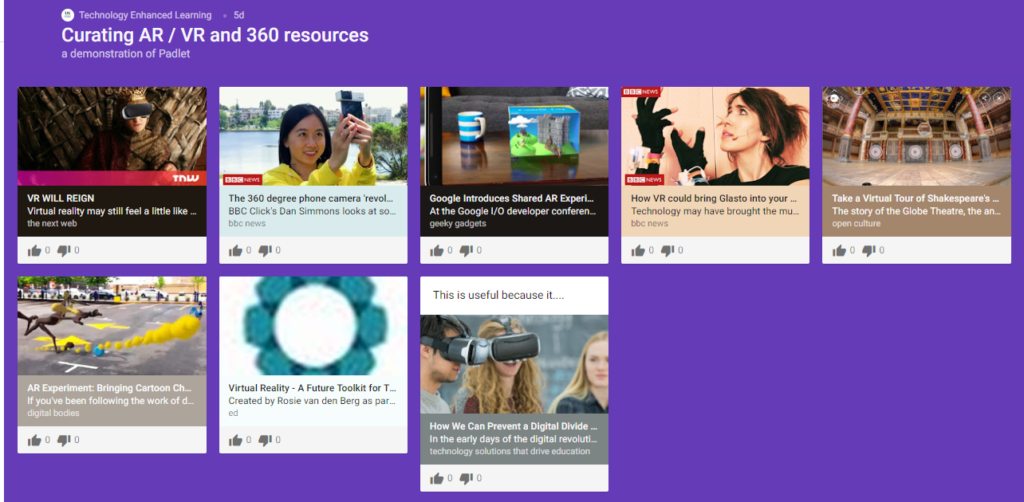Image resolution: width=1024 pixels, height=502 pixels.
Task: Like the How VR could bring Glasto post
Action: 638,251
